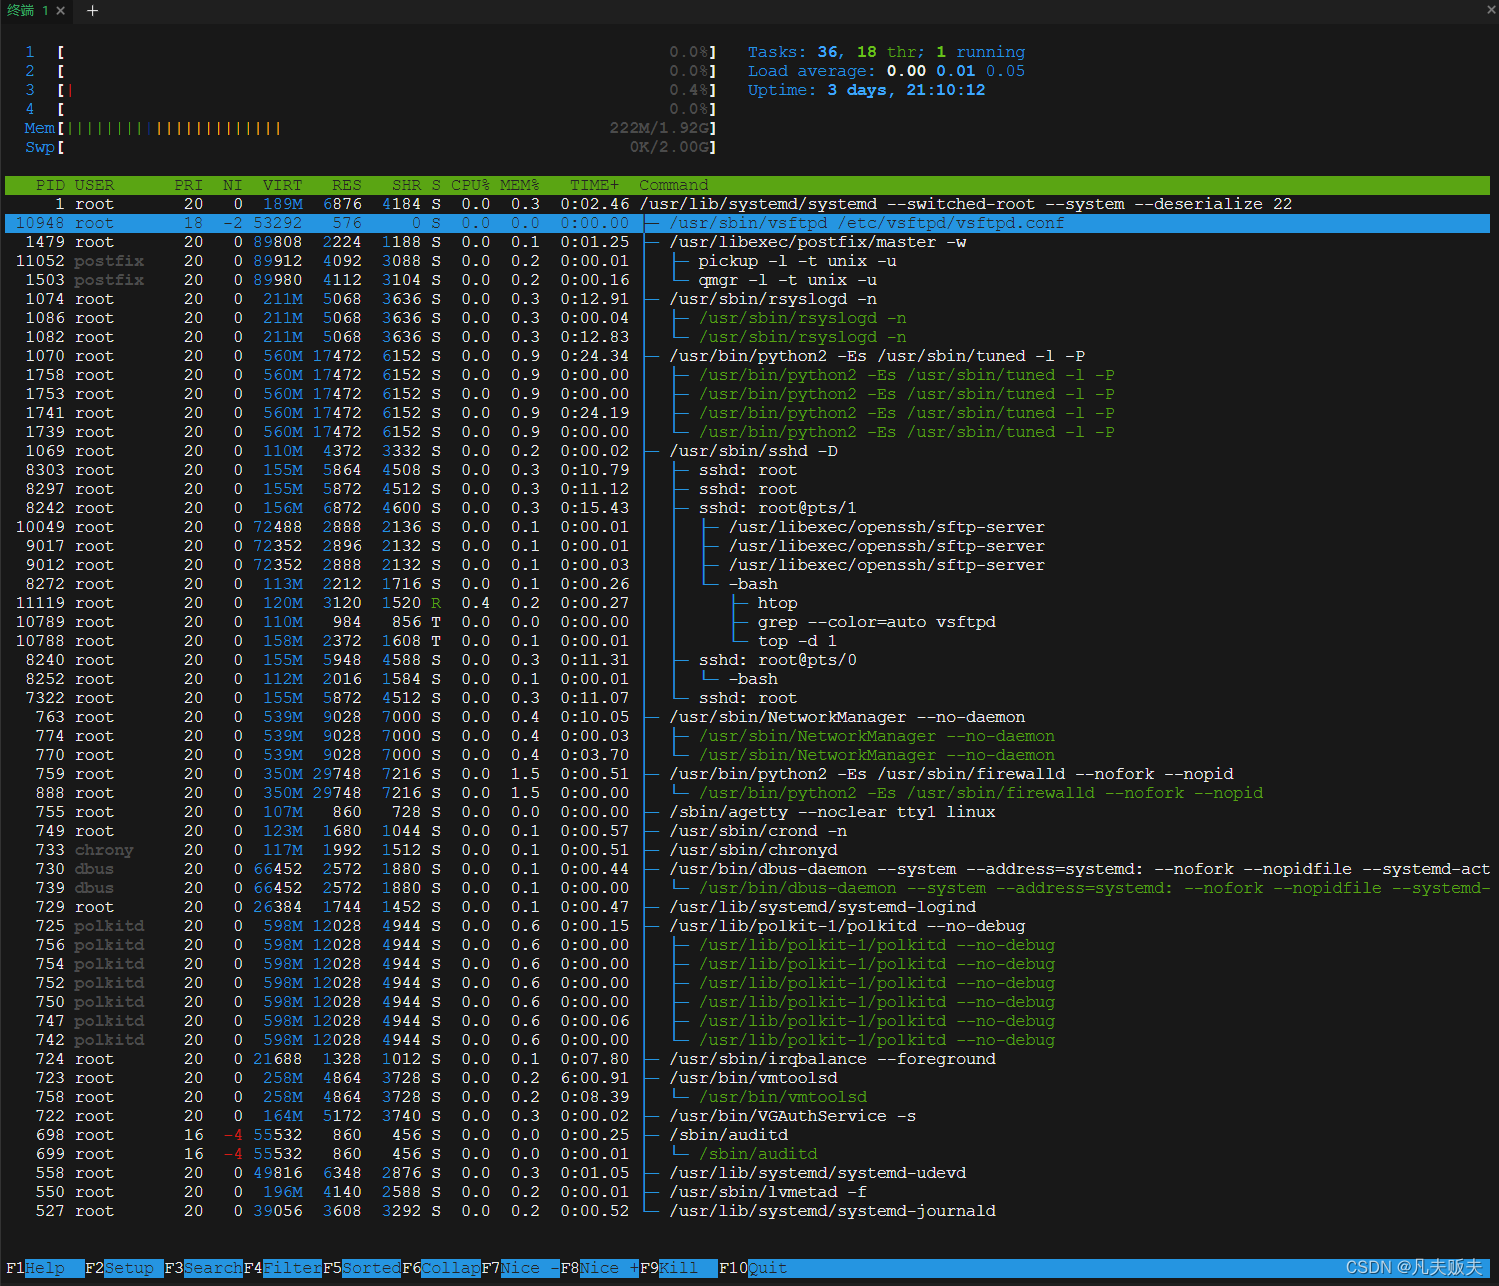Select the systemd PID 1 row
Viewport: 1499px width, 1286px height.
tap(747, 204)
